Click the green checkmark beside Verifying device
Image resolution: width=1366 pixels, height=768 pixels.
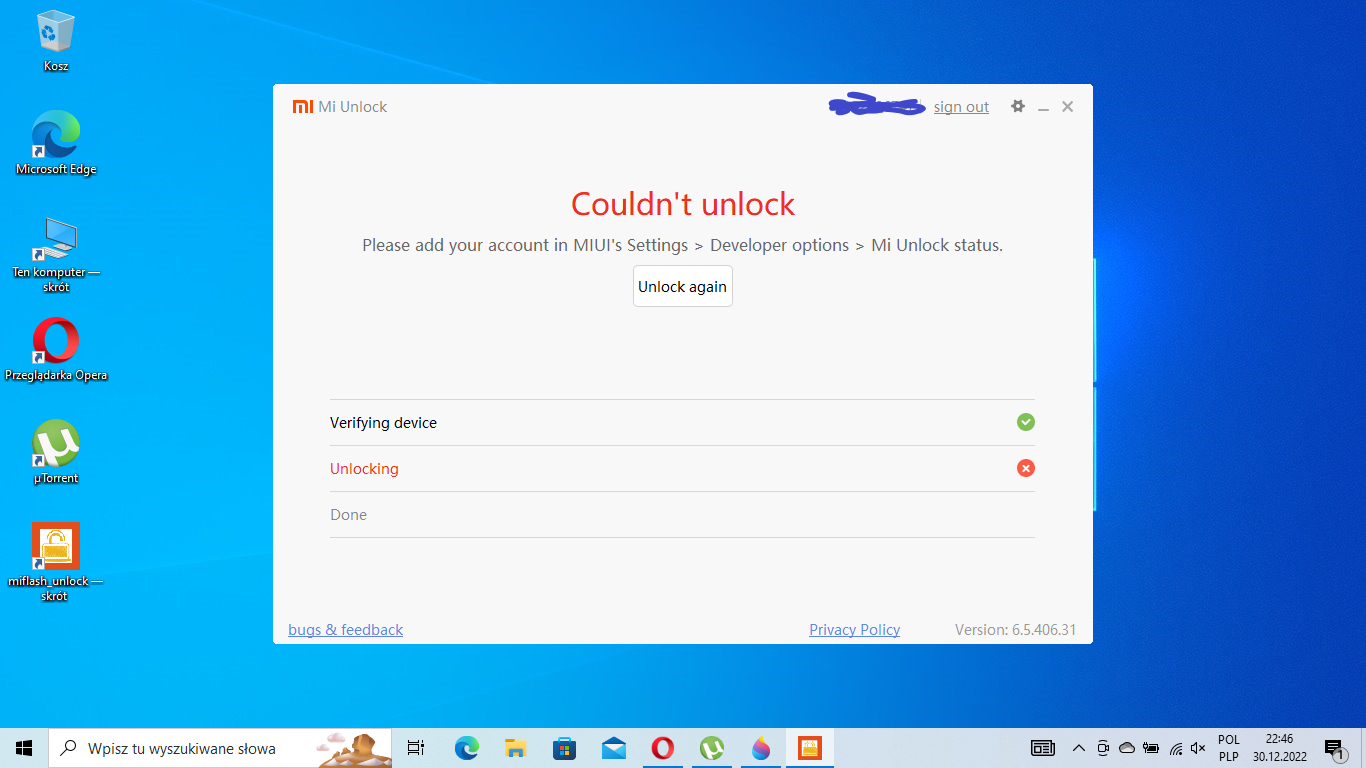click(x=1025, y=422)
